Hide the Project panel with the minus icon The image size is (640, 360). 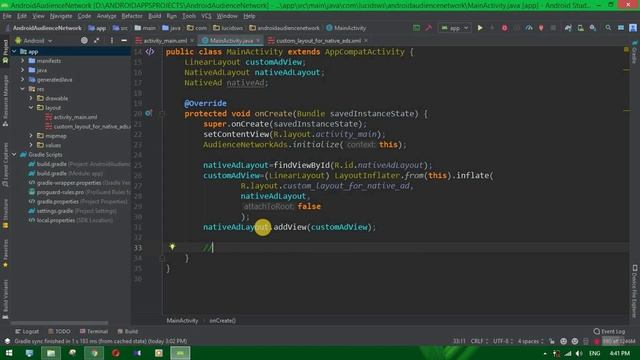(124, 40)
